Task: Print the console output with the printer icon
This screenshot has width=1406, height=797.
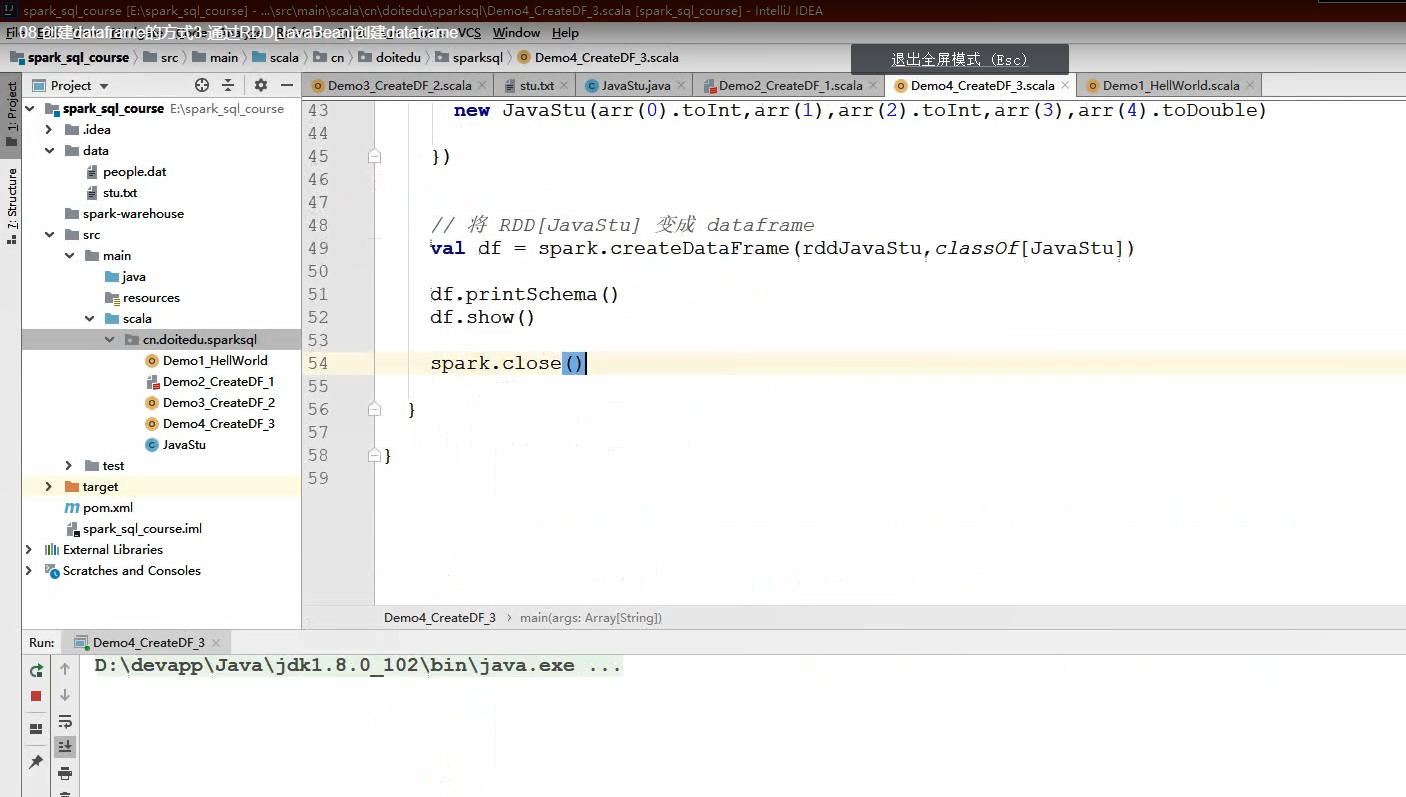Action: [x=65, y=773]
